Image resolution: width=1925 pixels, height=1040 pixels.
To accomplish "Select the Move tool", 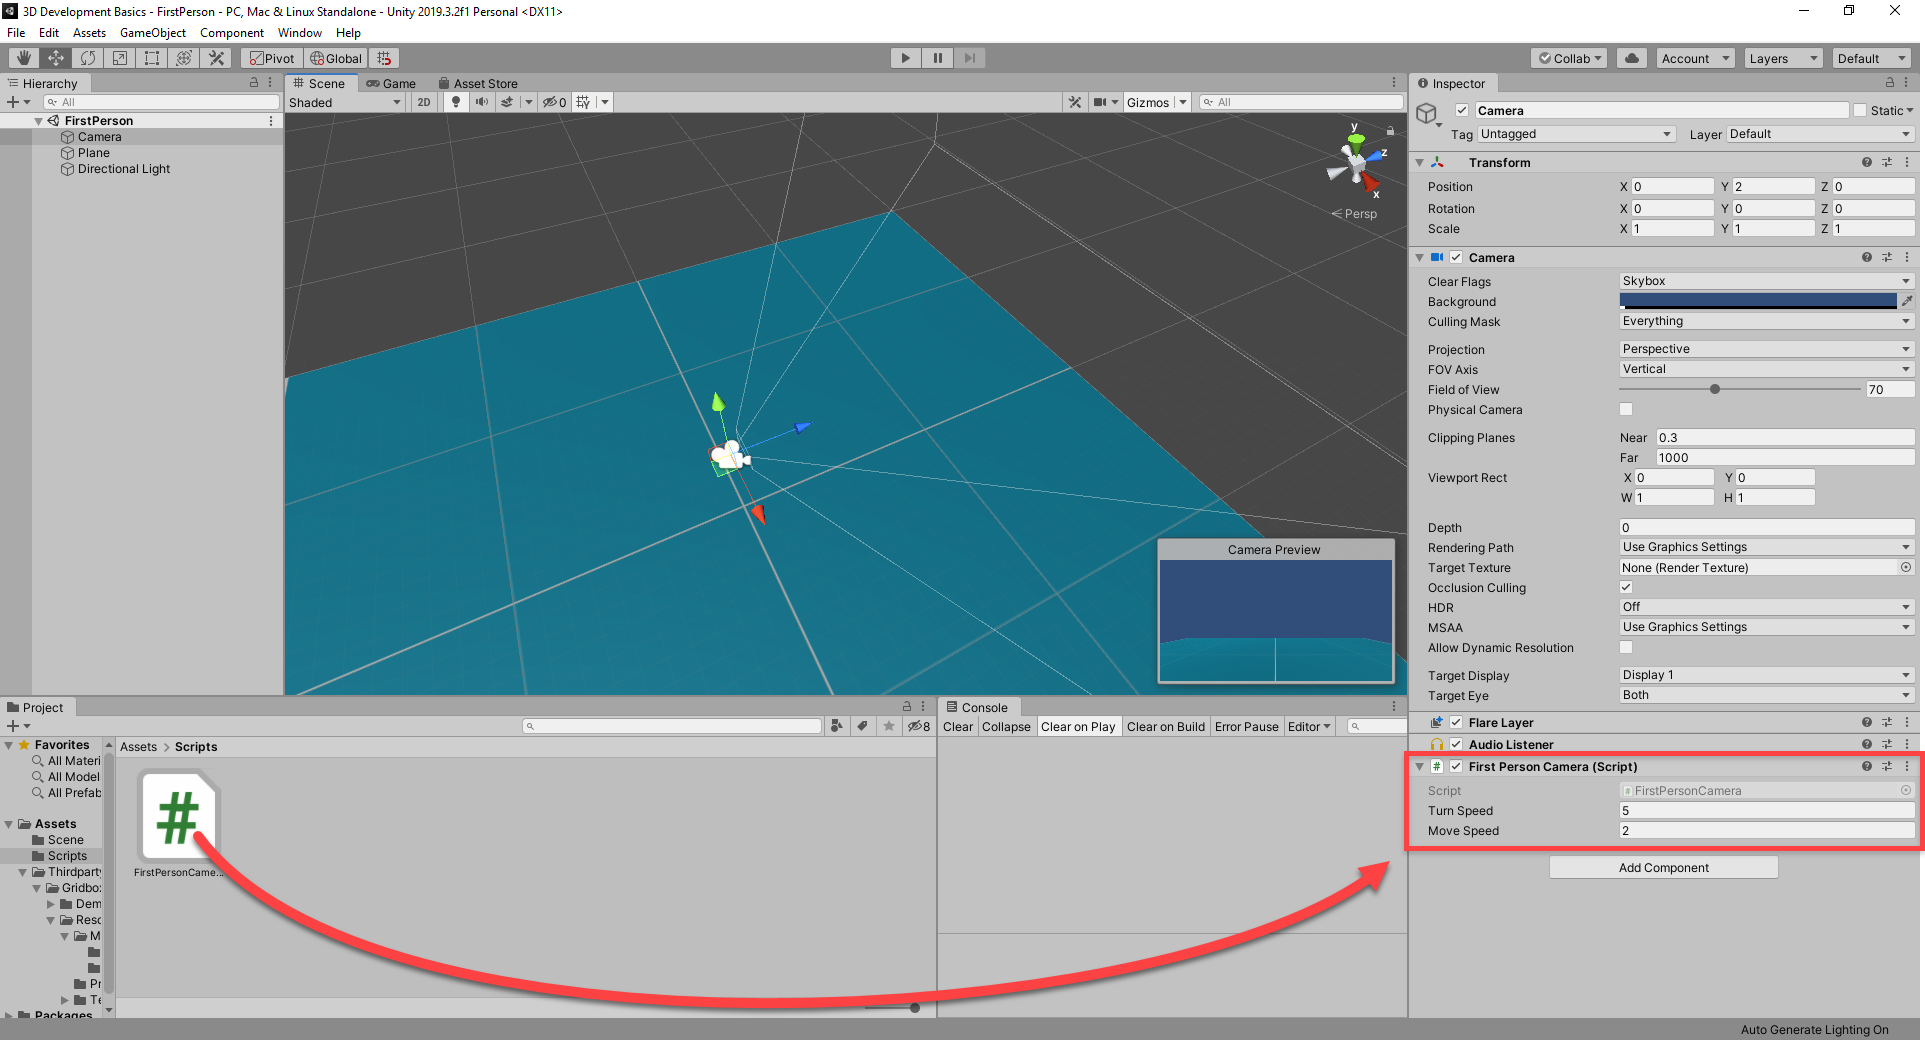I will coord(56,58).
